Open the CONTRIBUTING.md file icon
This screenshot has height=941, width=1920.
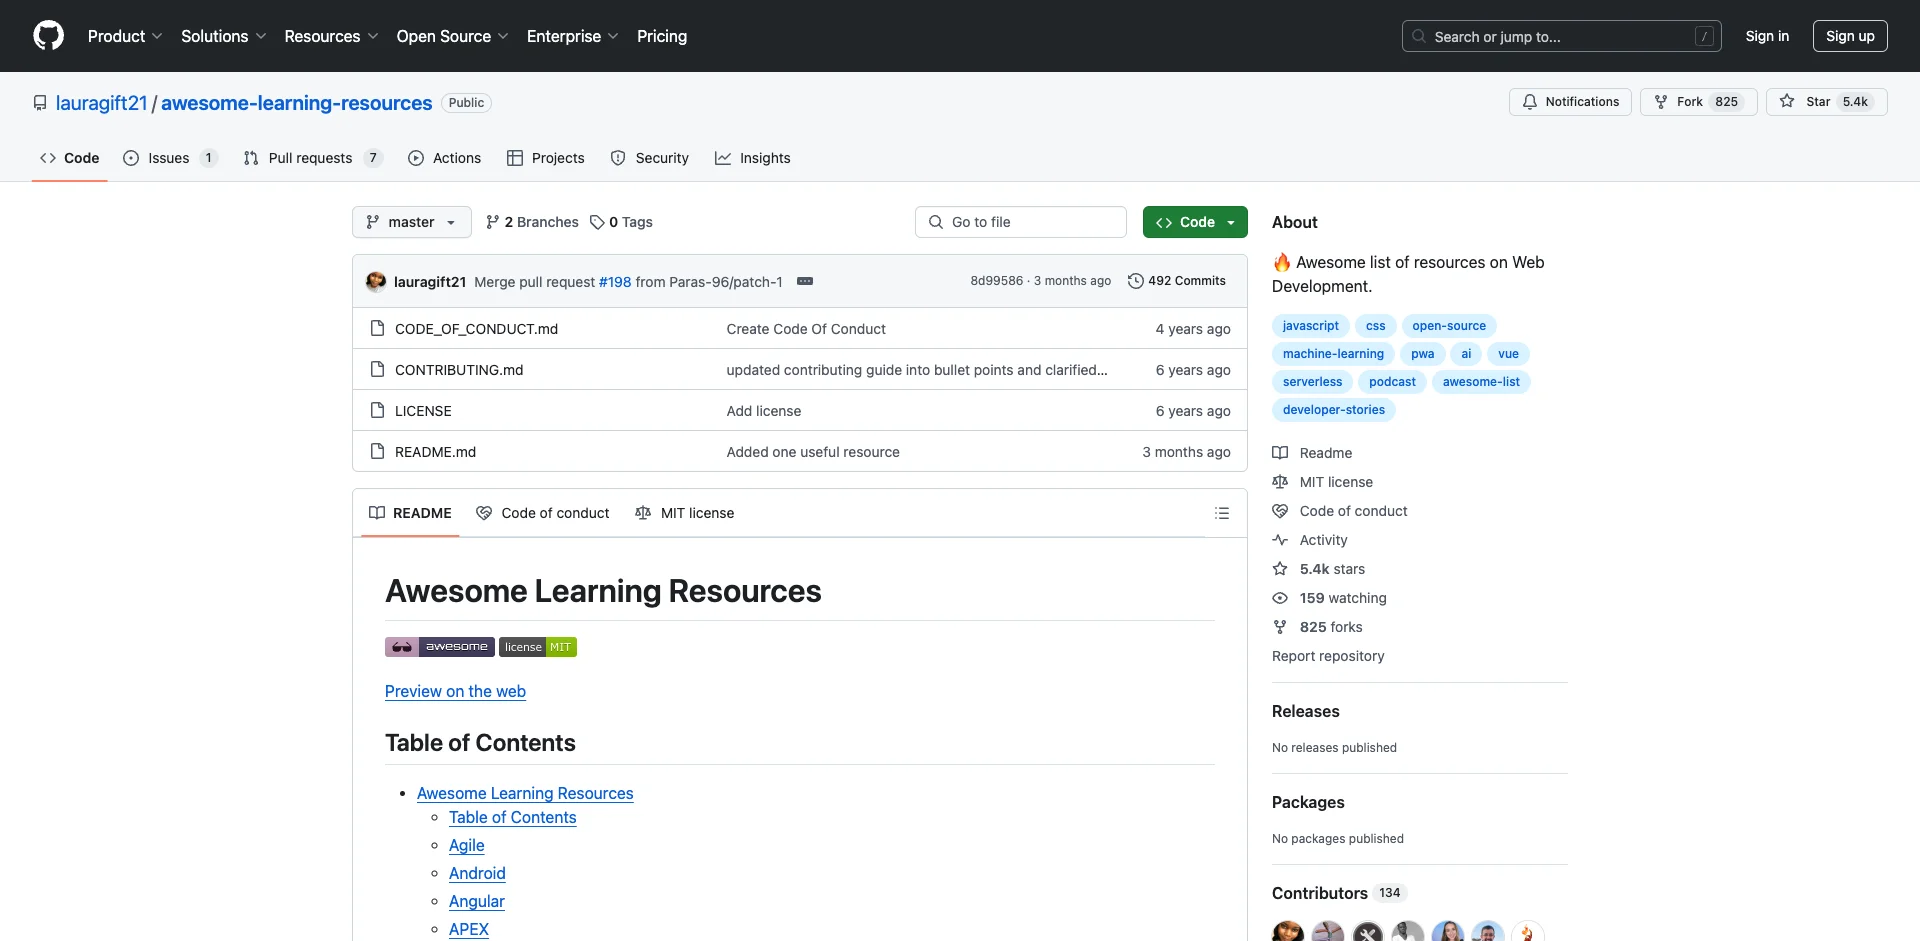[377, 369]
